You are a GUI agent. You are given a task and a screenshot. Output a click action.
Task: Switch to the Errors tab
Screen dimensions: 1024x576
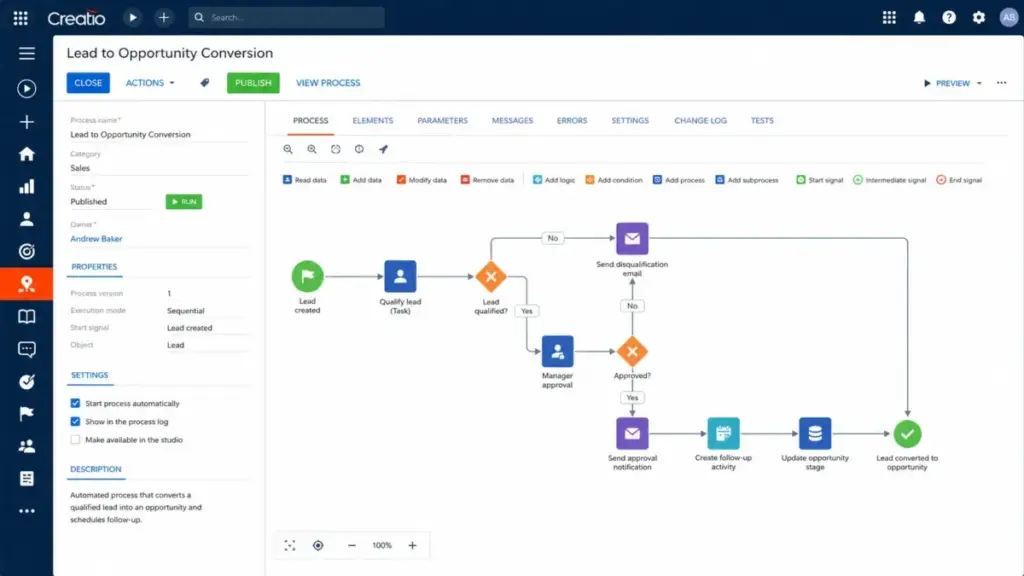pyautogui.click(x=572, y=121)
